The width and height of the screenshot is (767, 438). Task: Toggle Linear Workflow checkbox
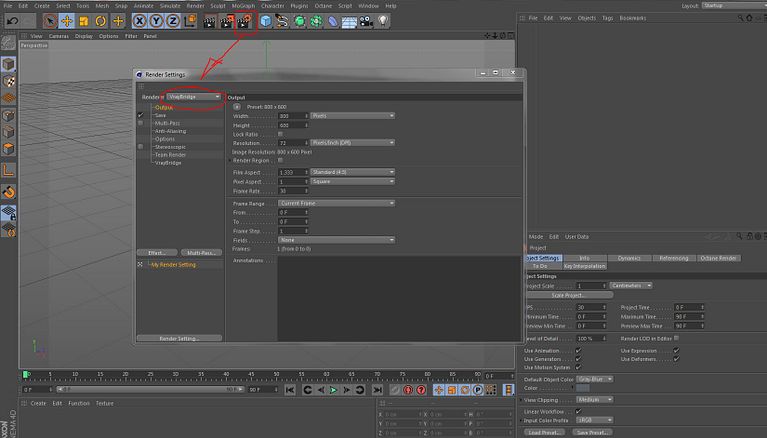578,412
